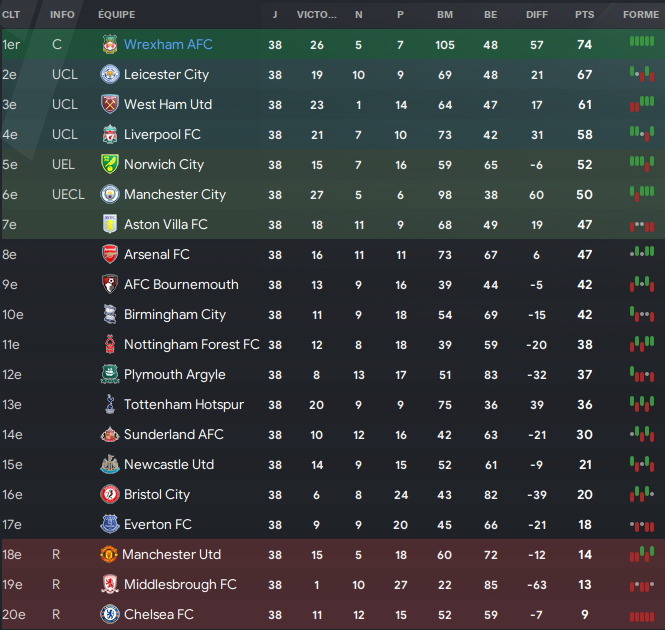Click the Everton FC badge icon
The image size is (665, 630).
pyautogui.click(x=110, y=525)
